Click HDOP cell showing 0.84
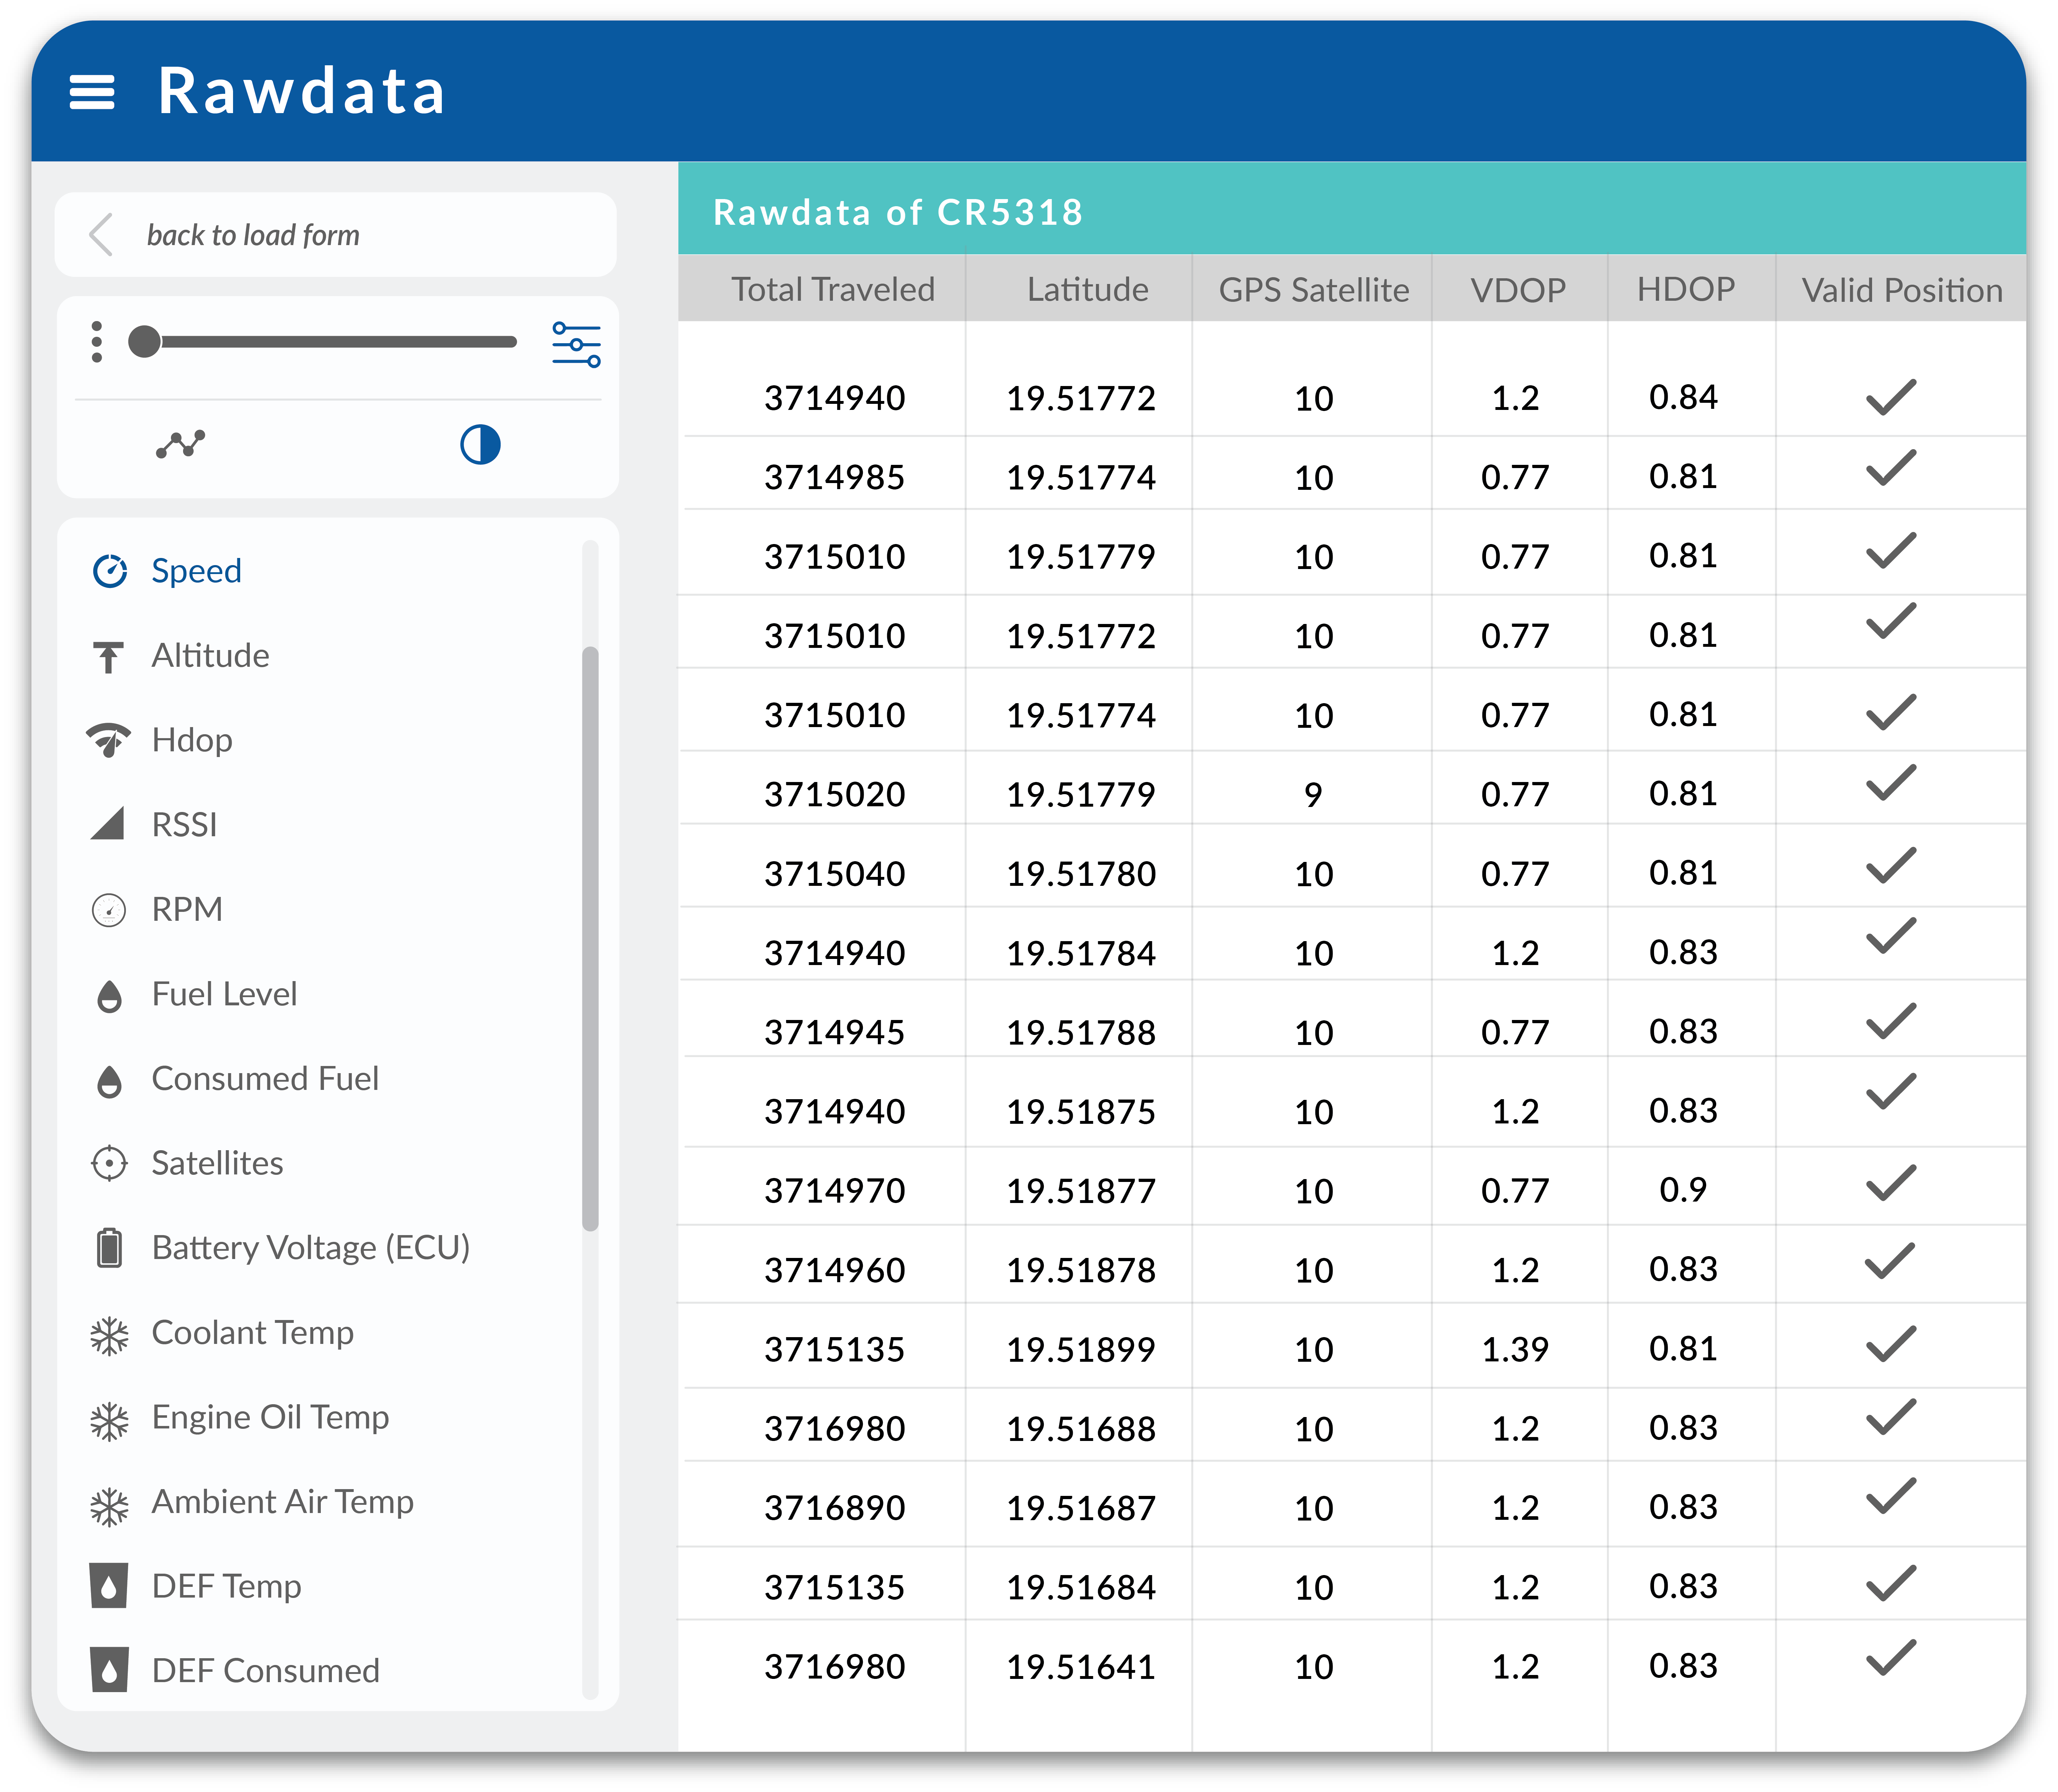2058x1792 pixels. click(x=1683, y=398)
